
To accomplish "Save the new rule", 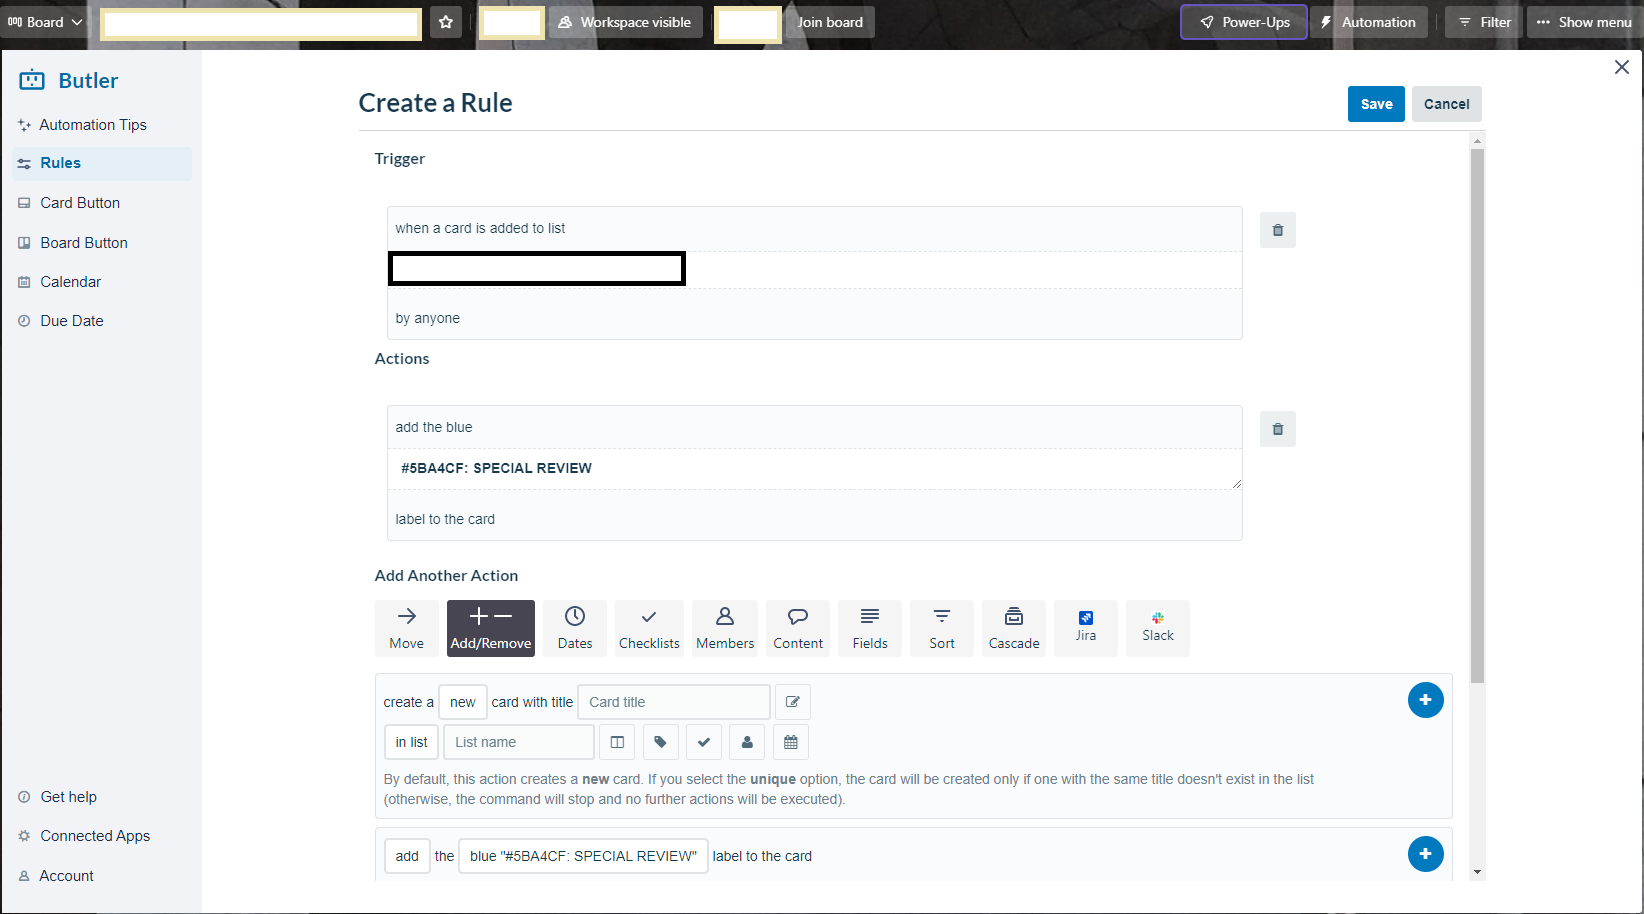I will click(1376, 103).
